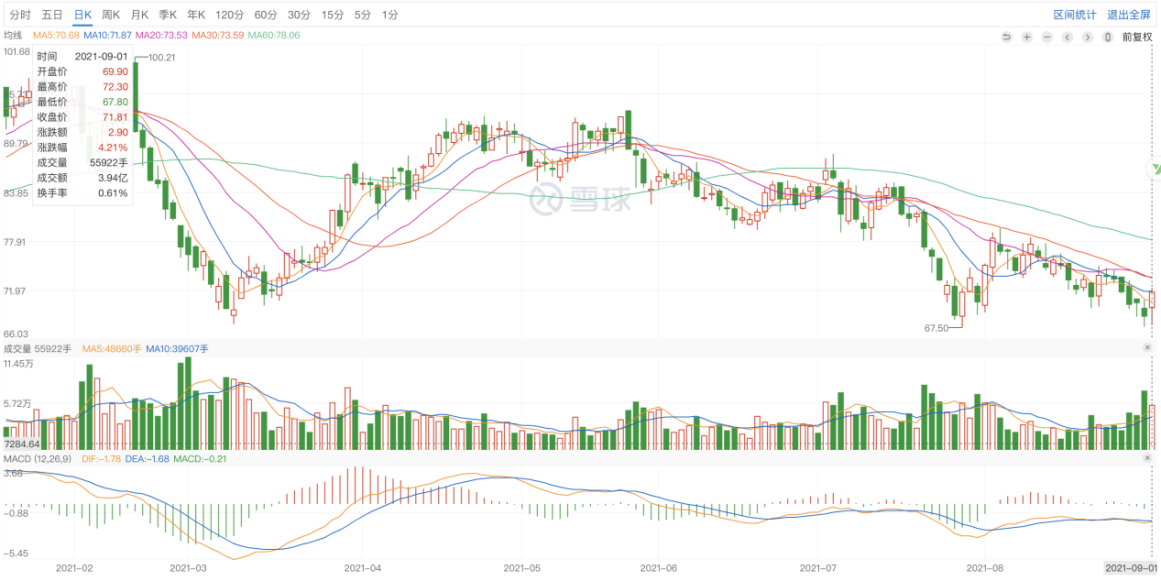Open the 前复权 adjustment dropdown
The width and height of the screenshot is (1161, 581).
pos(1137,37)
